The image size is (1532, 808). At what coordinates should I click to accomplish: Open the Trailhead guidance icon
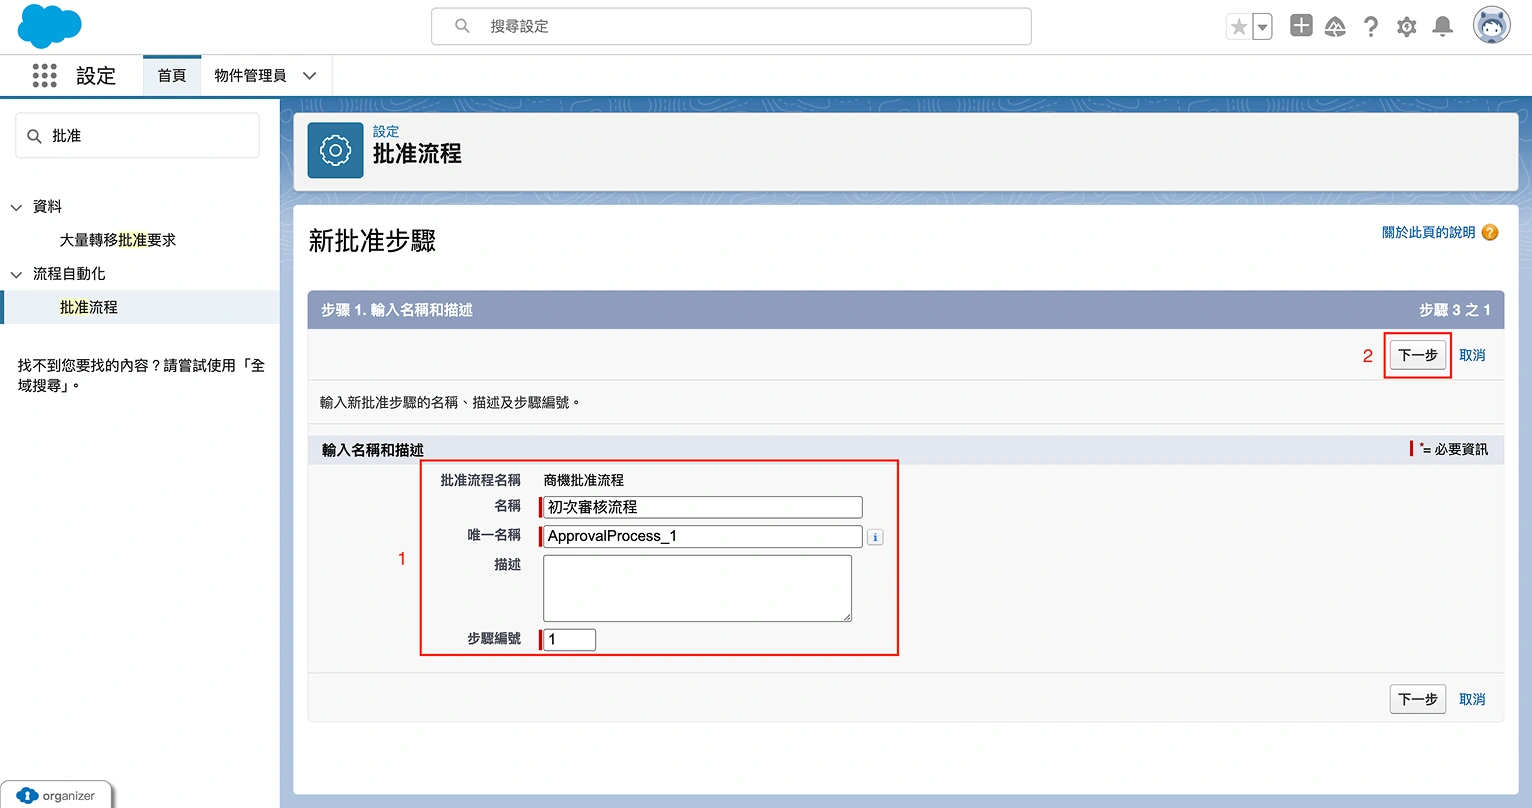tap(1335, 27)
